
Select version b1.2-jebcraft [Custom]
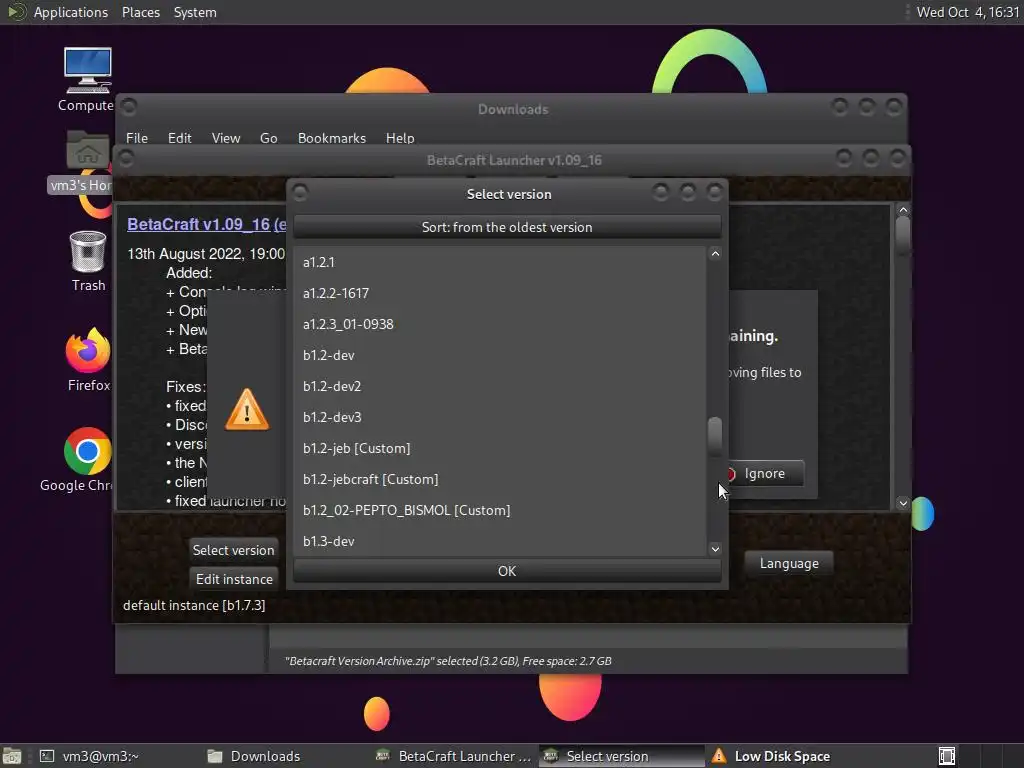click(500, 479)
